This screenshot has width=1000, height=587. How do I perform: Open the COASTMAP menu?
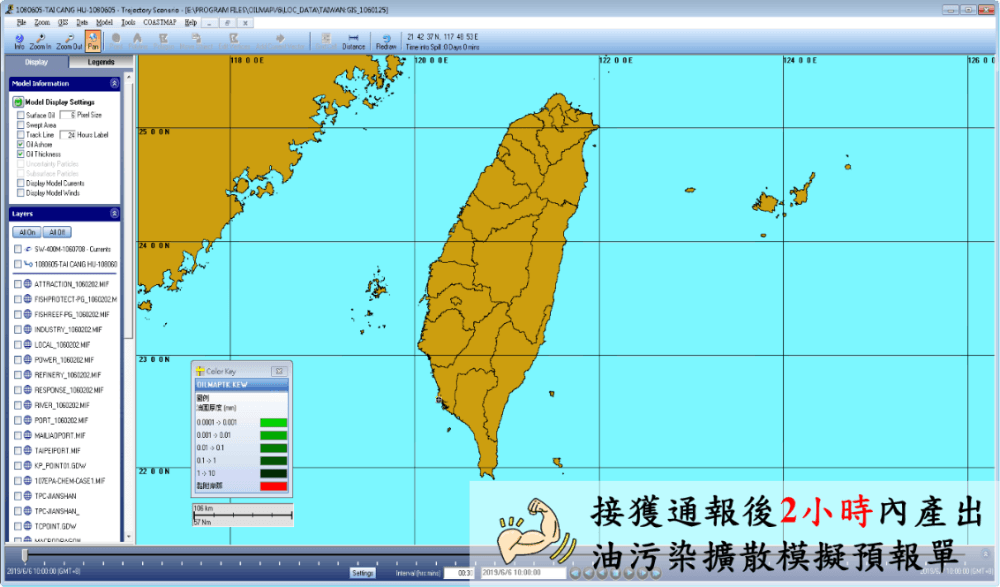click(159, 22)
